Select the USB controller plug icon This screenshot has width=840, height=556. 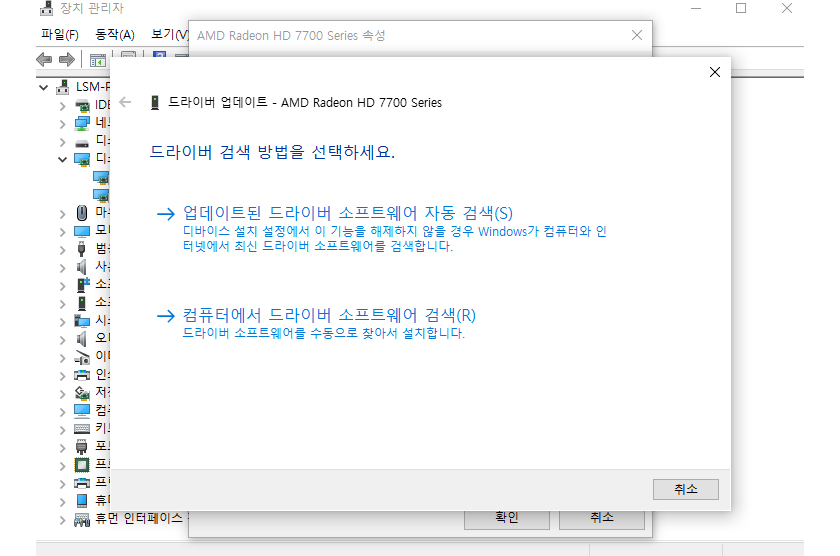pos(81,249)
